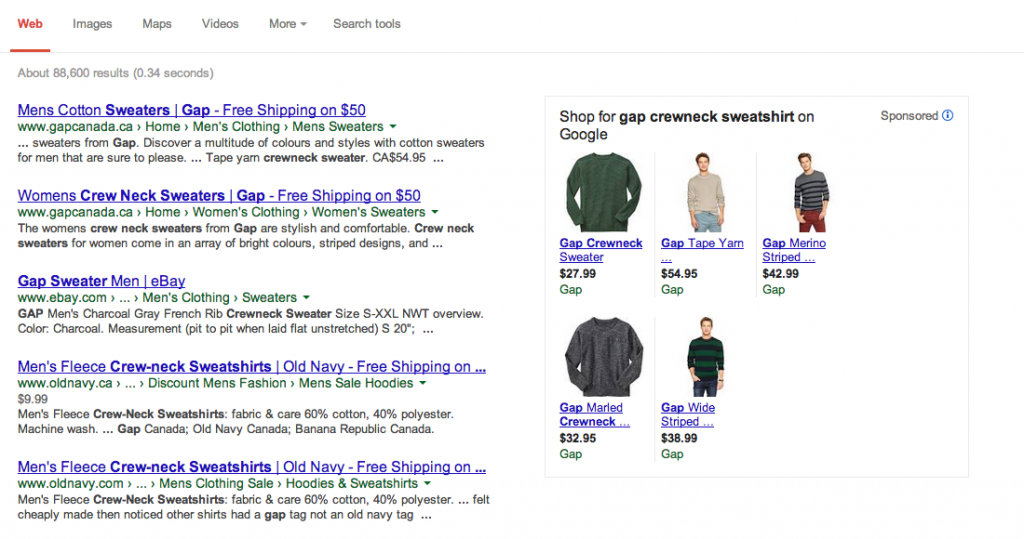Click the www.ebay.com breadcrumb URL
Screen dimensions: 1024x539
coord(62,298)
